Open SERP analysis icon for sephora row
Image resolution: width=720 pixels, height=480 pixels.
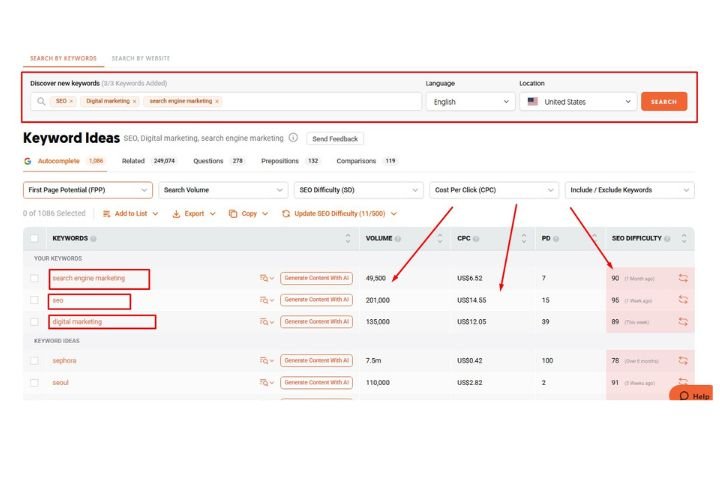point(266,361)
